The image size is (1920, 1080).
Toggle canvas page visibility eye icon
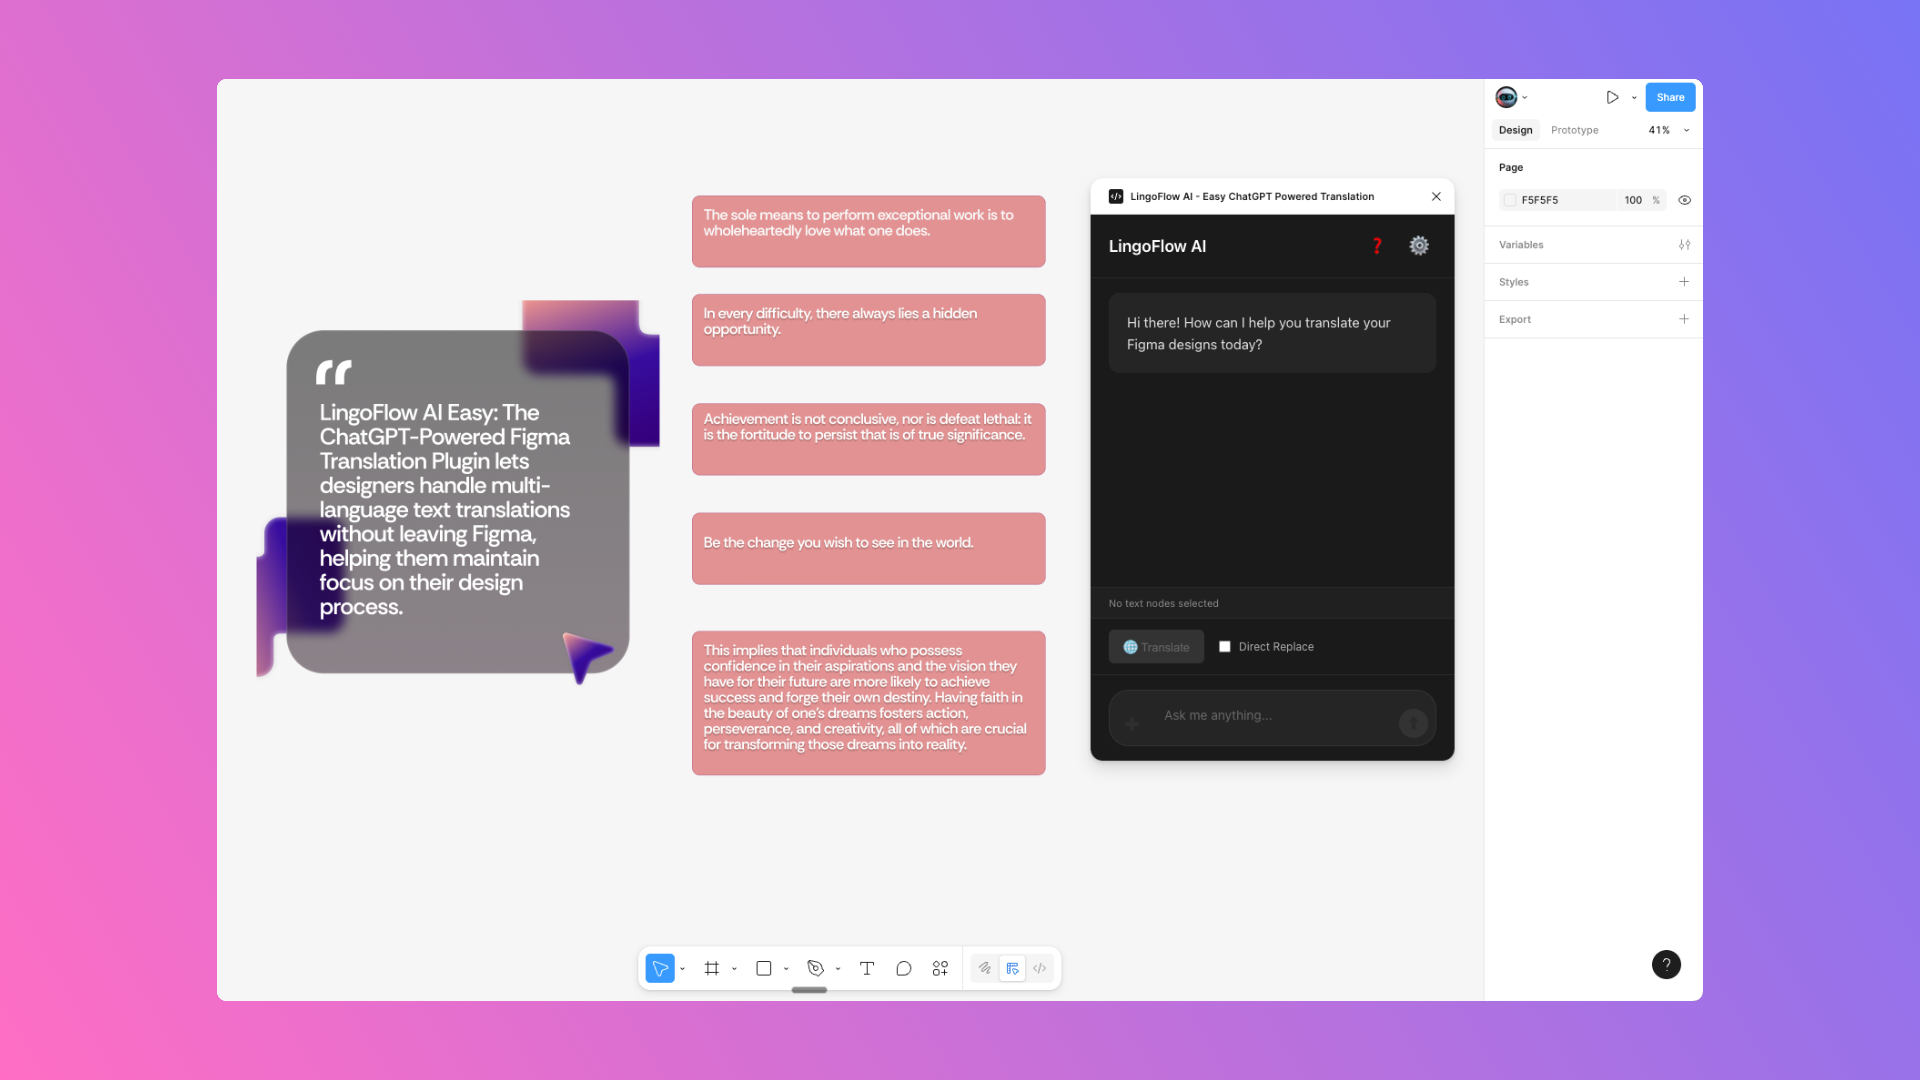point(1684,200)
